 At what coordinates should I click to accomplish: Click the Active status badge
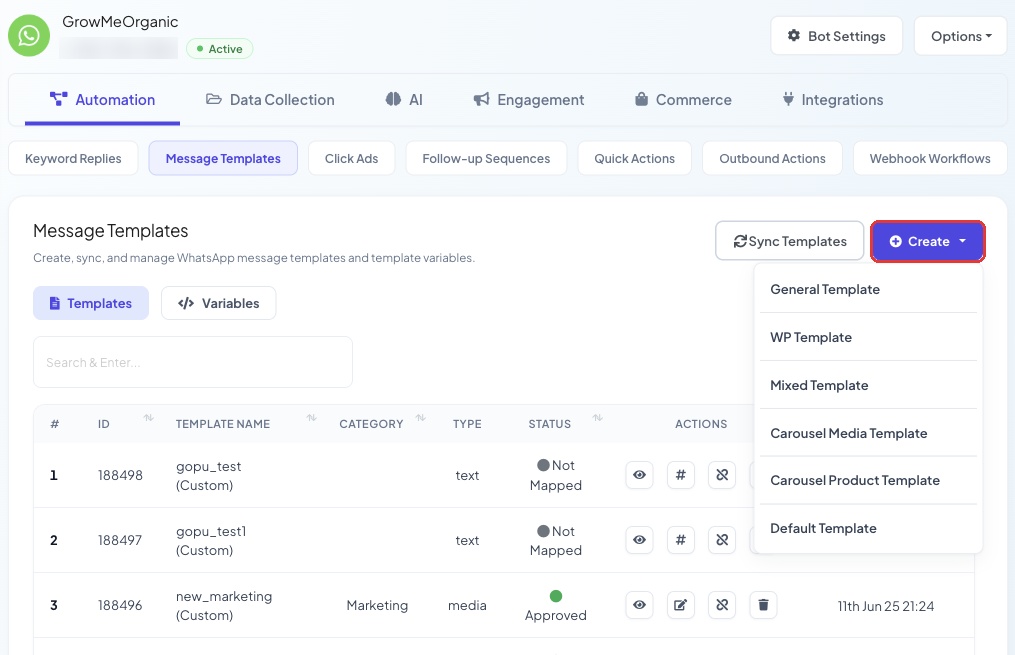click(x=219, y=49)
